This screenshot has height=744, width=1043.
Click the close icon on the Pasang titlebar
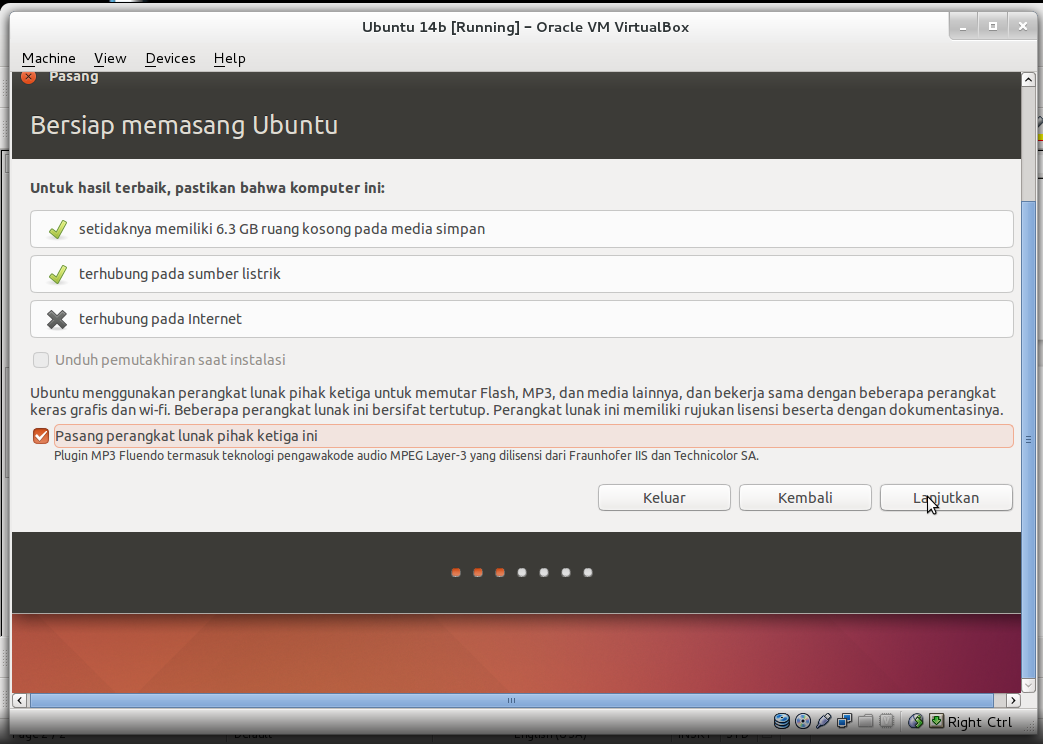(x=28, y=76)
